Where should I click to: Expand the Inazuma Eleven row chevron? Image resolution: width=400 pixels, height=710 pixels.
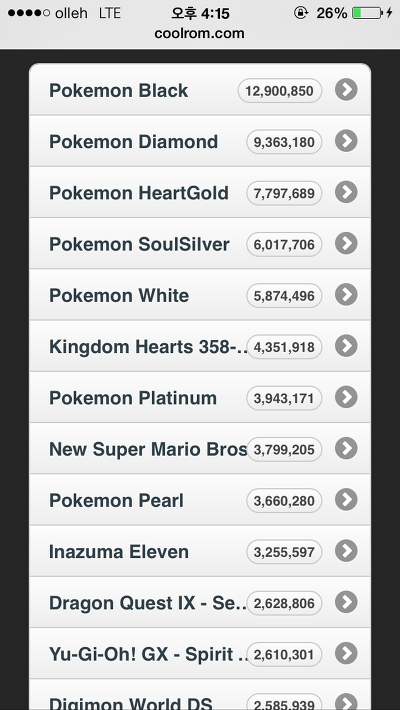[347, 551]
